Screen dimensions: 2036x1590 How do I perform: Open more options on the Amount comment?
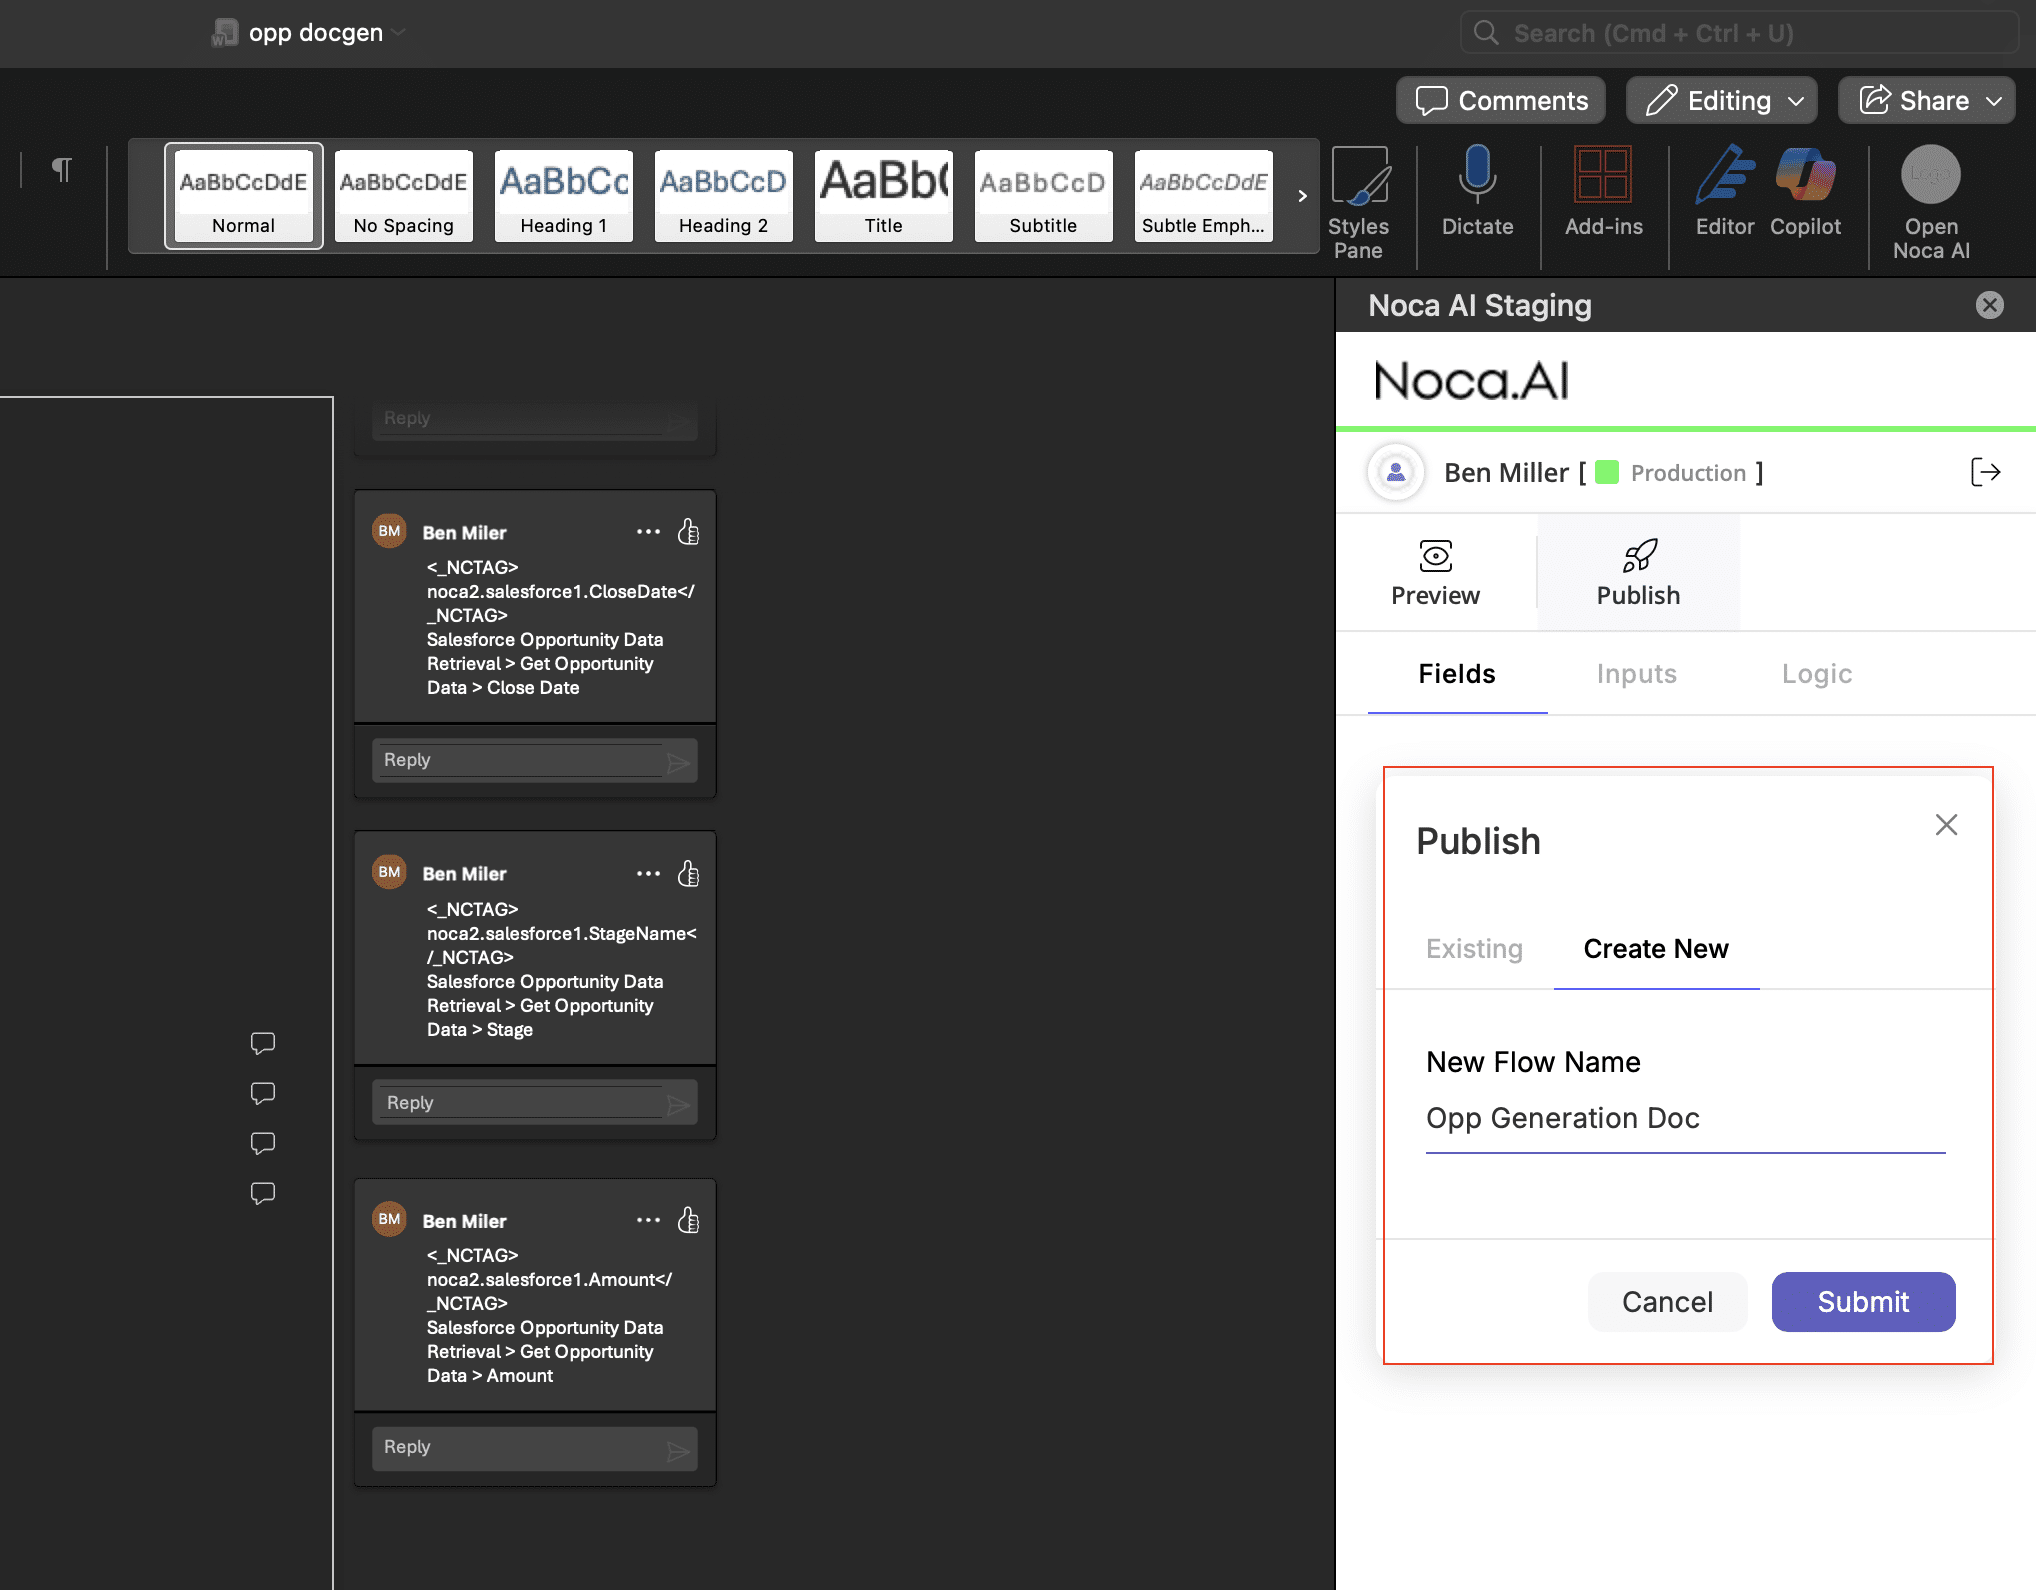648,1219
